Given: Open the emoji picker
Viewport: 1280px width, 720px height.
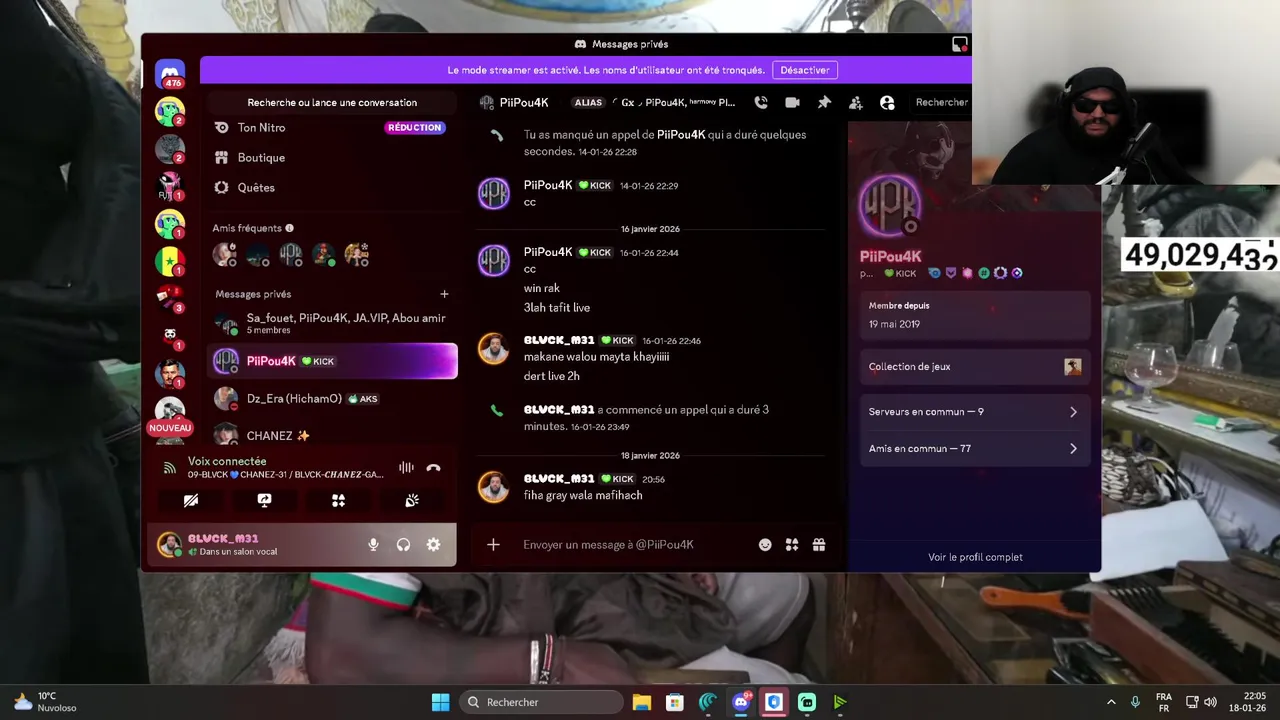Looking at the screenshot, I should pos(765,545).
